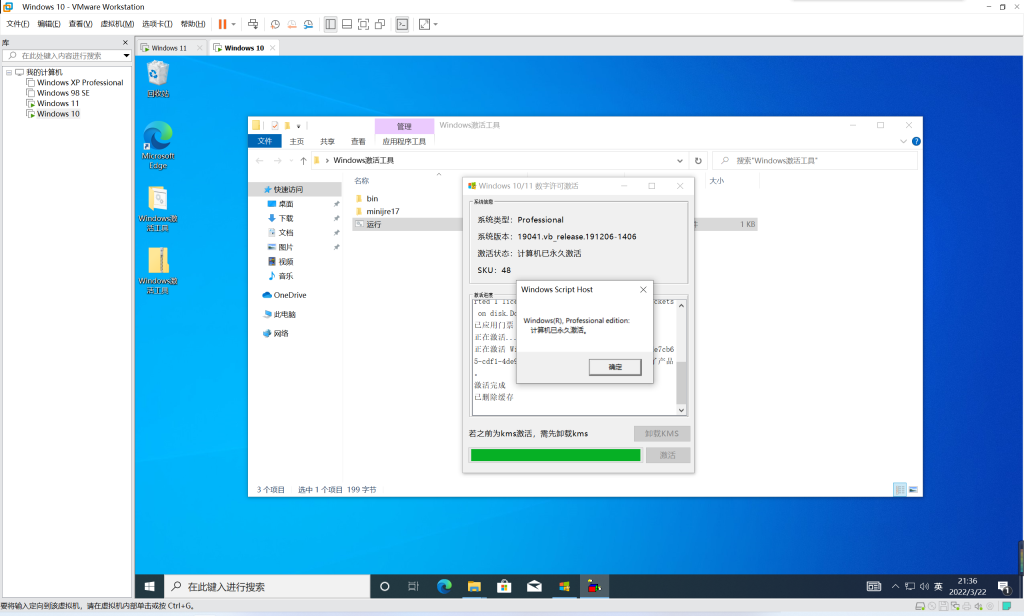The image size is (1024, 616).
Task: Expand the Explorer ribbon with the chevron
Action: [903, 141]
